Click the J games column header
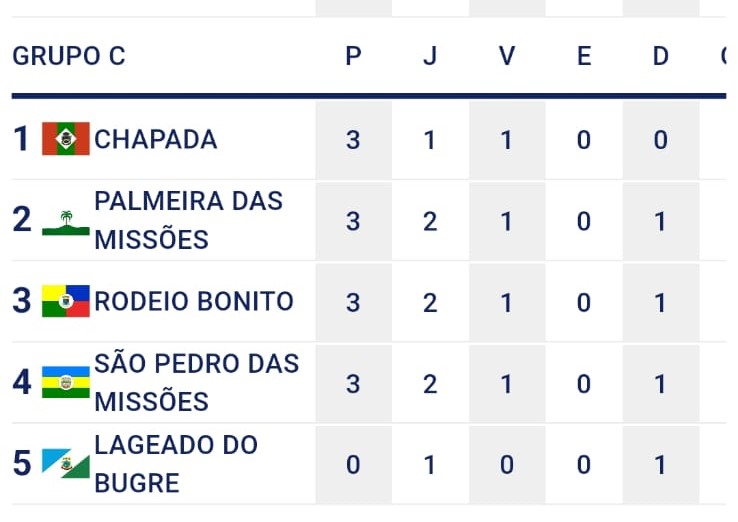The height and width of the screenshot is (522, 738). (x=430, y=56)
